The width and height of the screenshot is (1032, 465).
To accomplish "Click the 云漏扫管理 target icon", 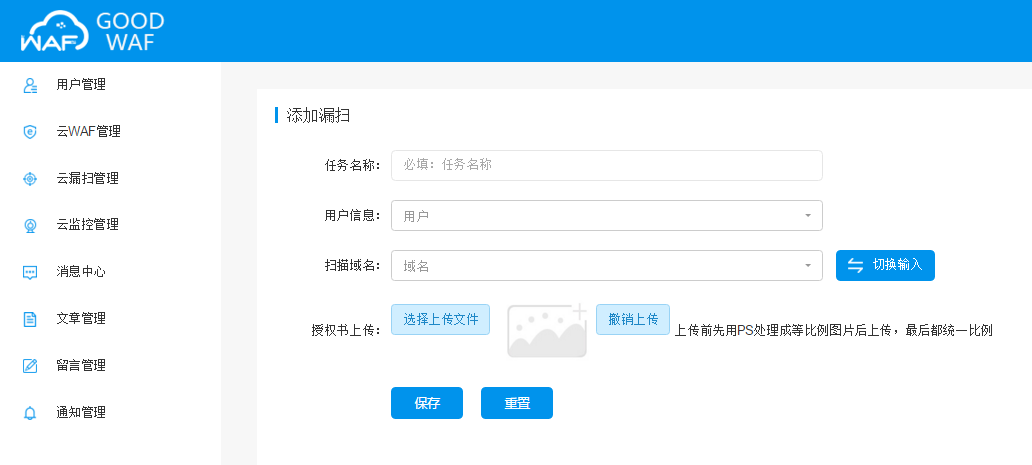I will click(x=30, y=178).
